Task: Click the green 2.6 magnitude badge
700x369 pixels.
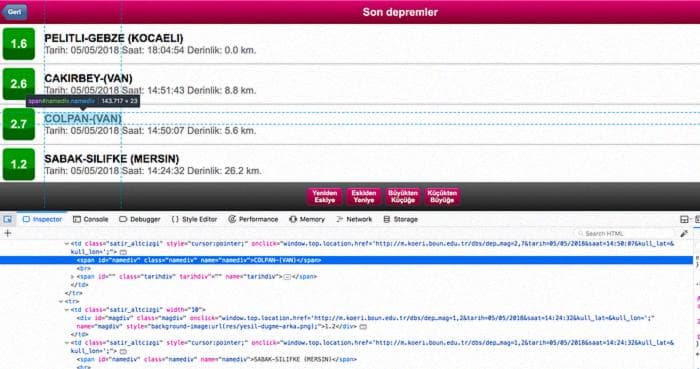Action: coord(19,84)
